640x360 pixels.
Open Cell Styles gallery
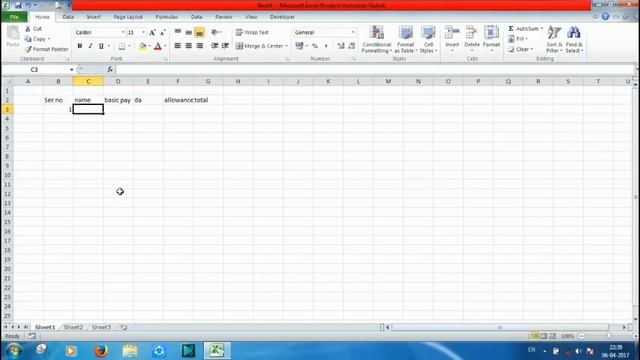[x=428, y=39]
